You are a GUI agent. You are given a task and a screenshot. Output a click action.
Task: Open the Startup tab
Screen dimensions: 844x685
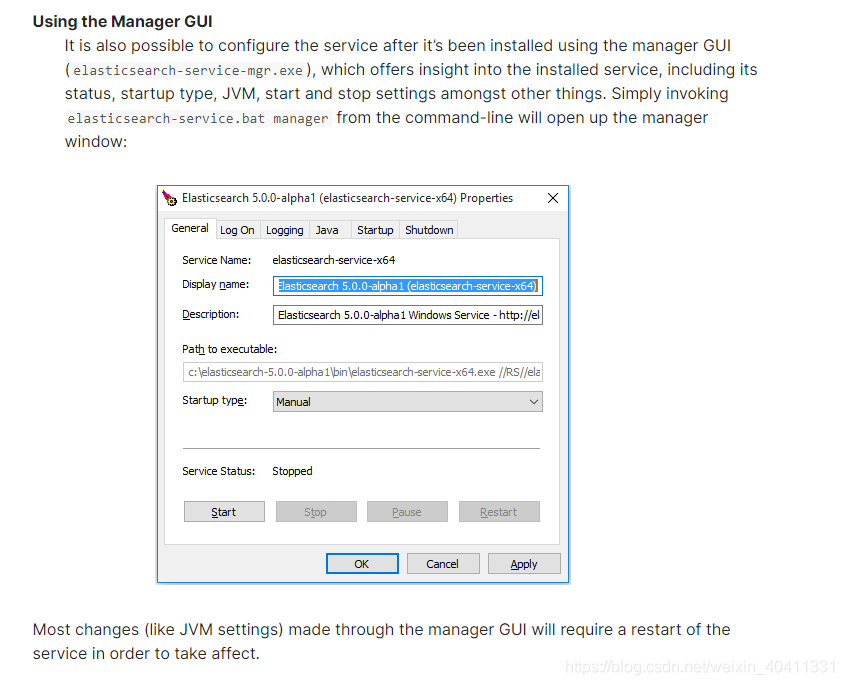375,229
